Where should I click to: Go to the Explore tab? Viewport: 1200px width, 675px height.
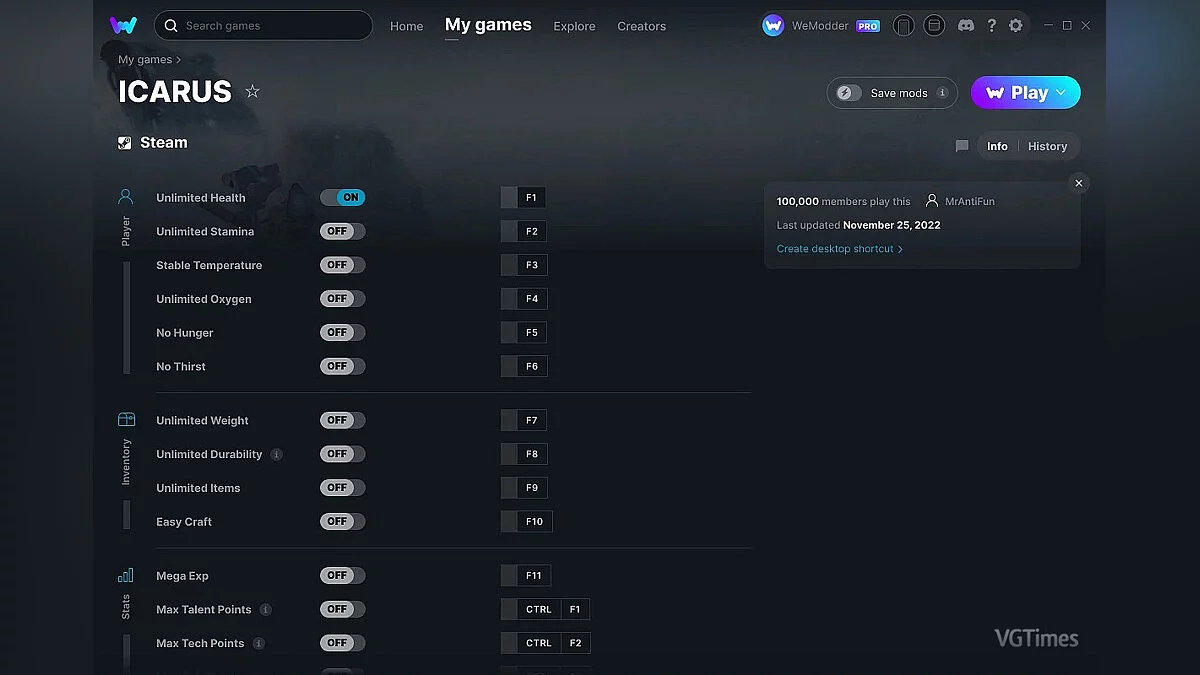pyautogui.click(x=574, y=26)
